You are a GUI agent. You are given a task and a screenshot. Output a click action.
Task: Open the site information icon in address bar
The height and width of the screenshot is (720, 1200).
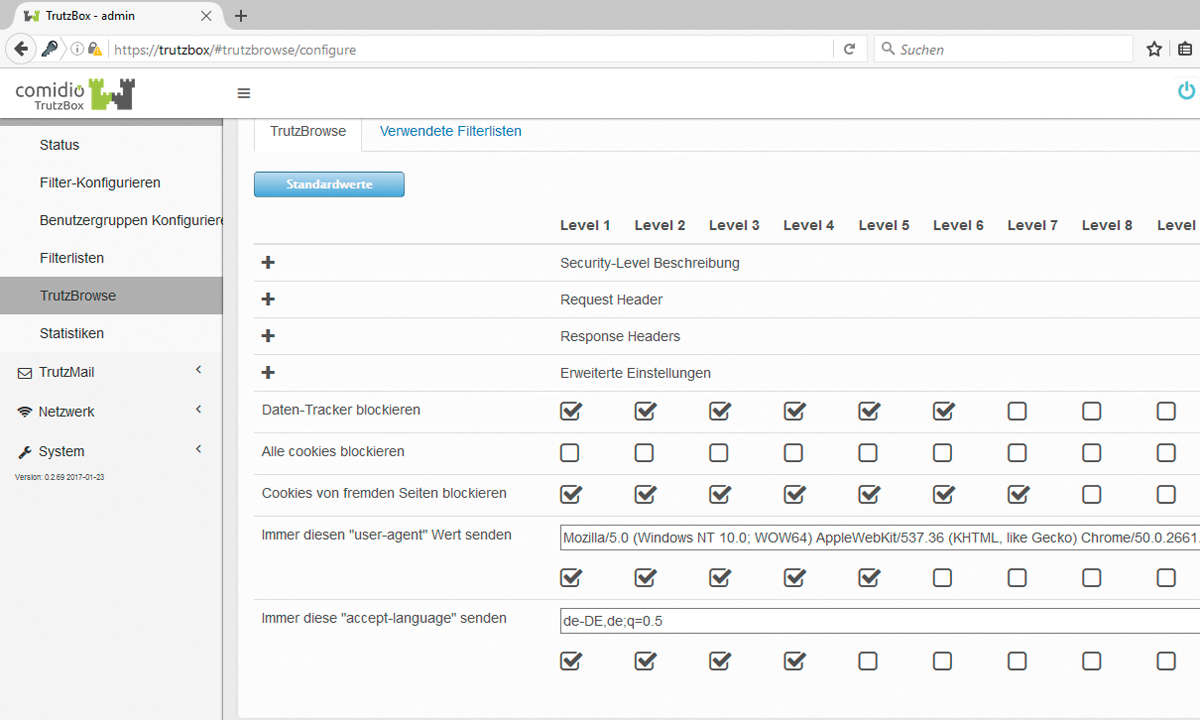(77, 49)
